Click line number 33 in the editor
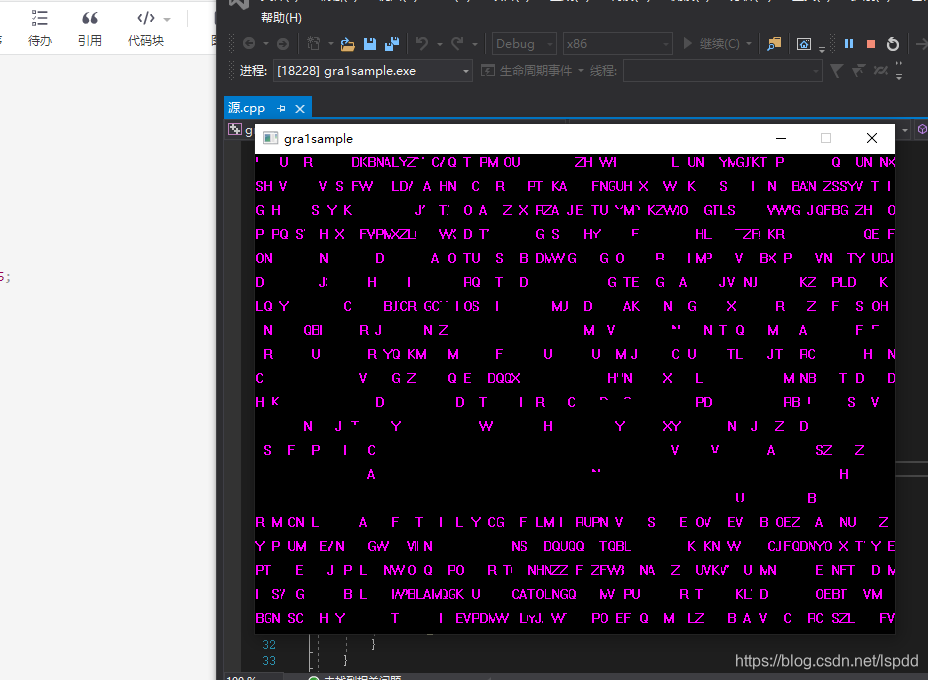The height and width of the screenshot is (680, 928). click(269, 660)
